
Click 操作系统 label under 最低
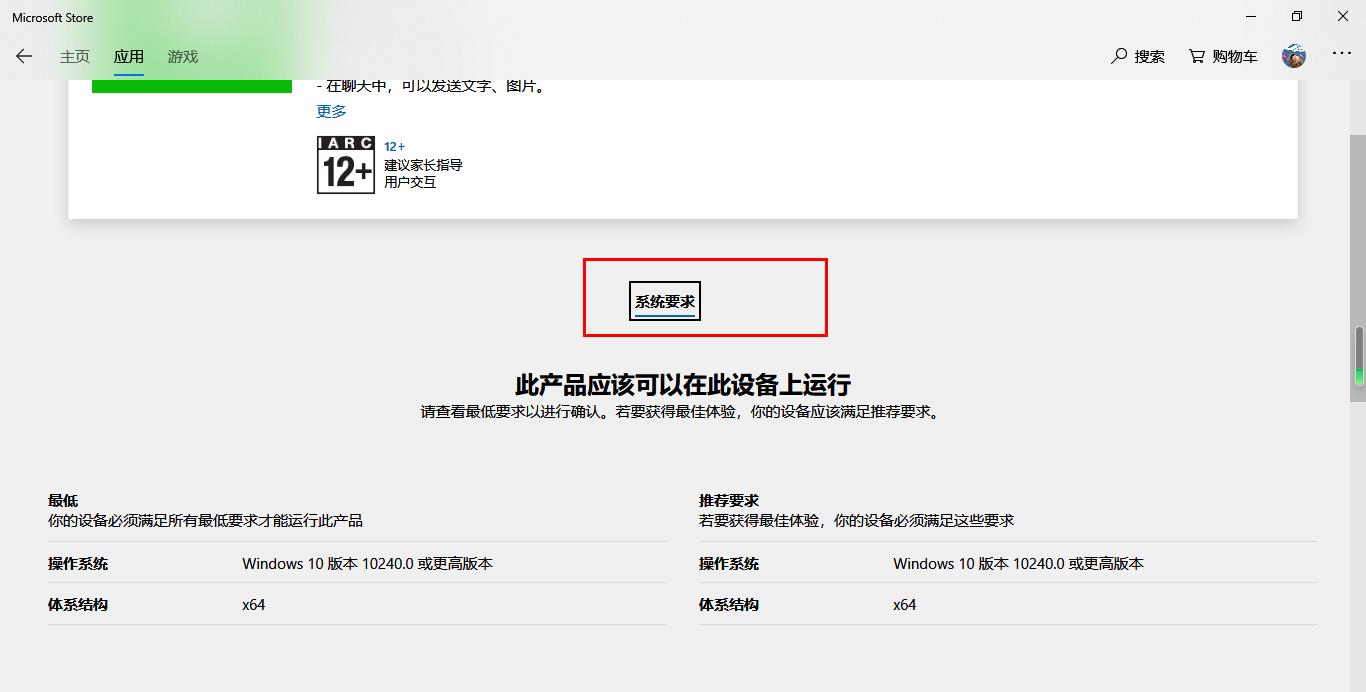pos(78,564)
